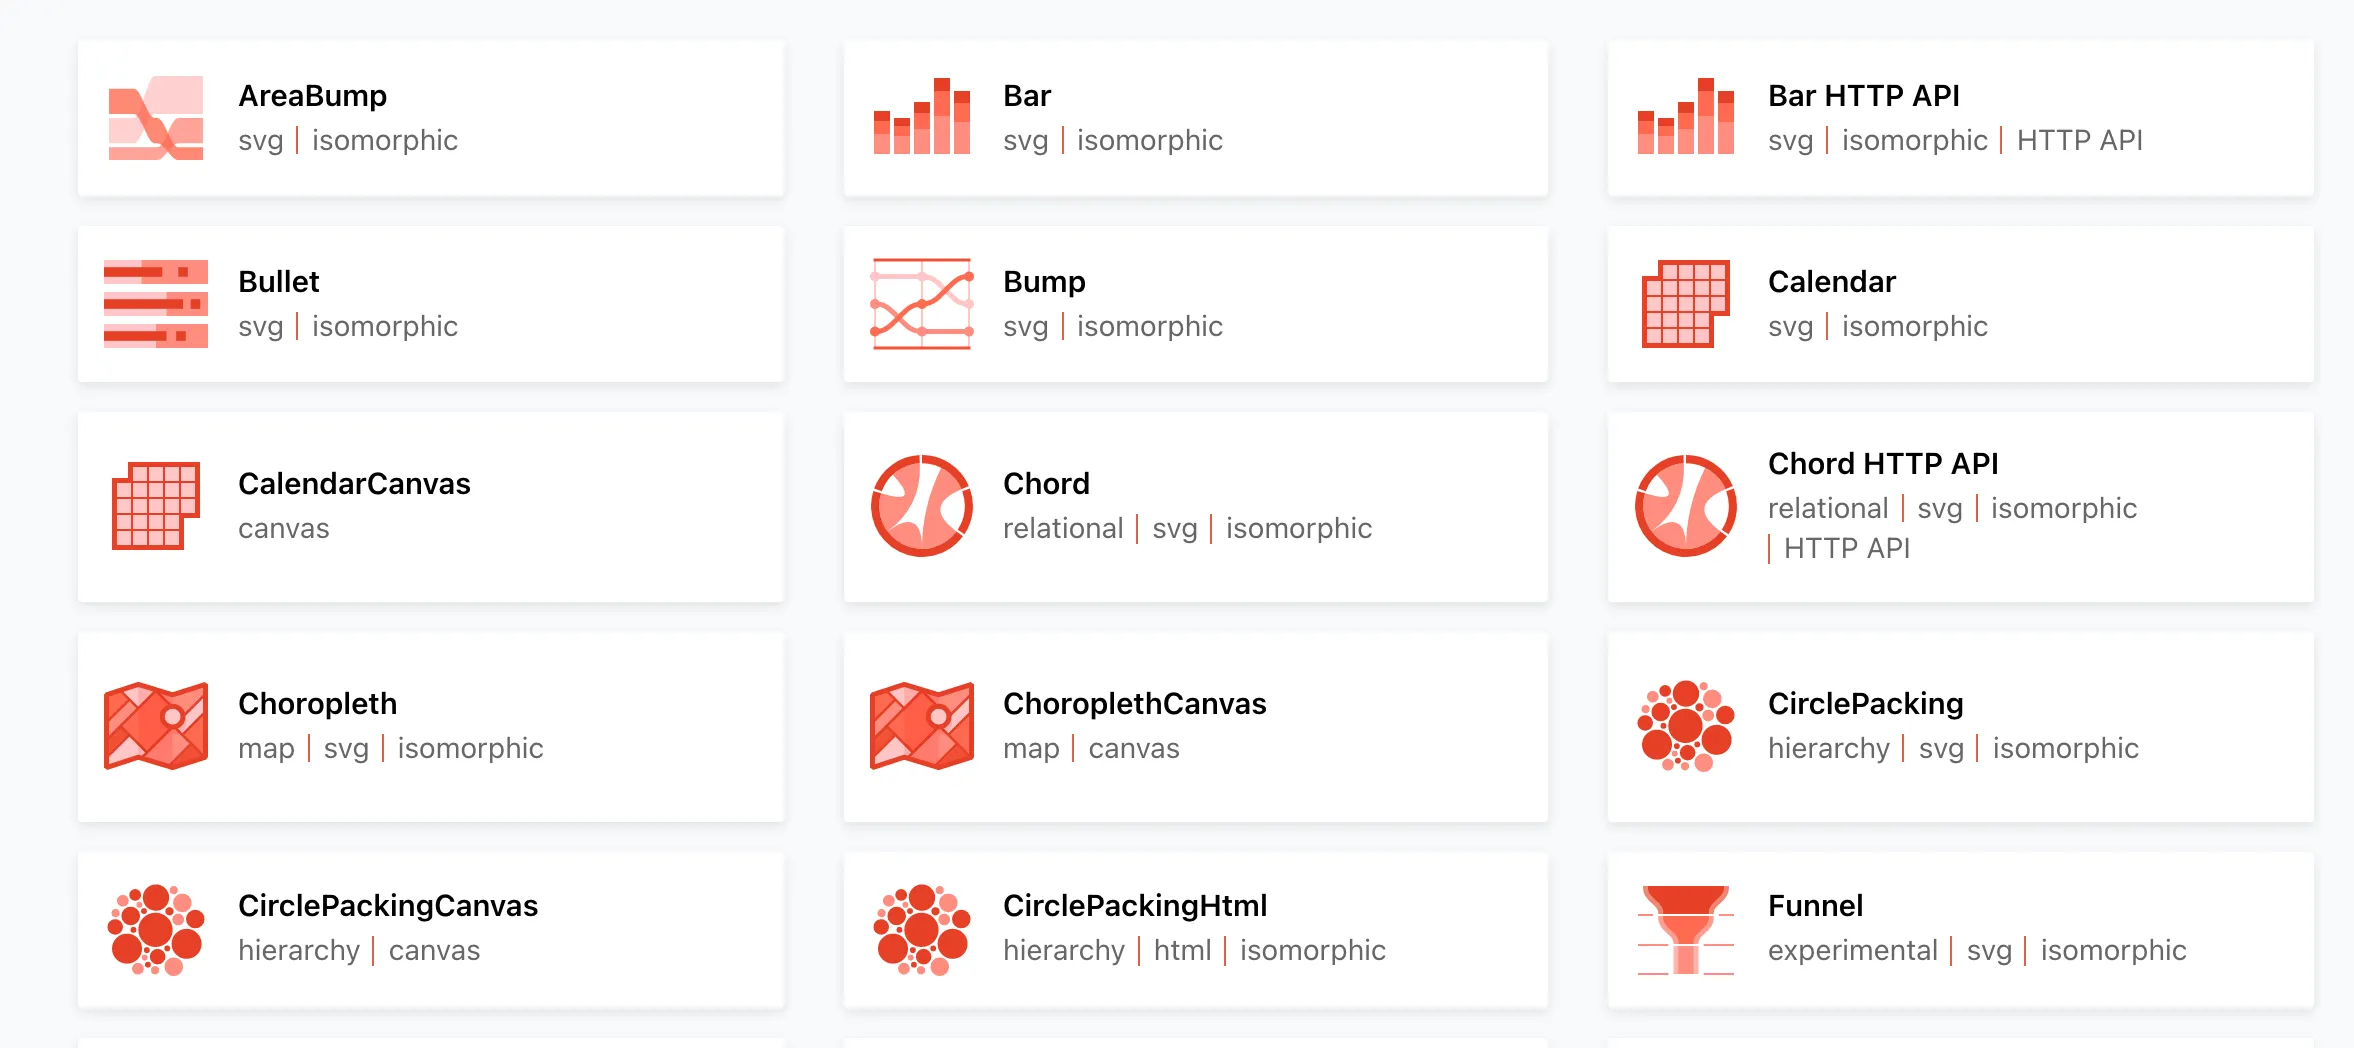Select the AreaBump chart icon
2354x1048 pixels.
[x=155, y=117]
